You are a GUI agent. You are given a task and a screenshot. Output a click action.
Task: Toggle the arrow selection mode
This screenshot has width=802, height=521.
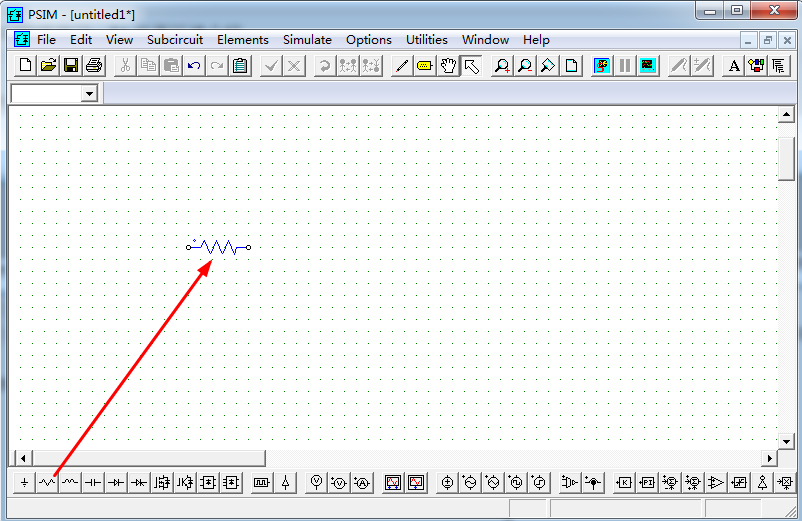pos(471,65)
